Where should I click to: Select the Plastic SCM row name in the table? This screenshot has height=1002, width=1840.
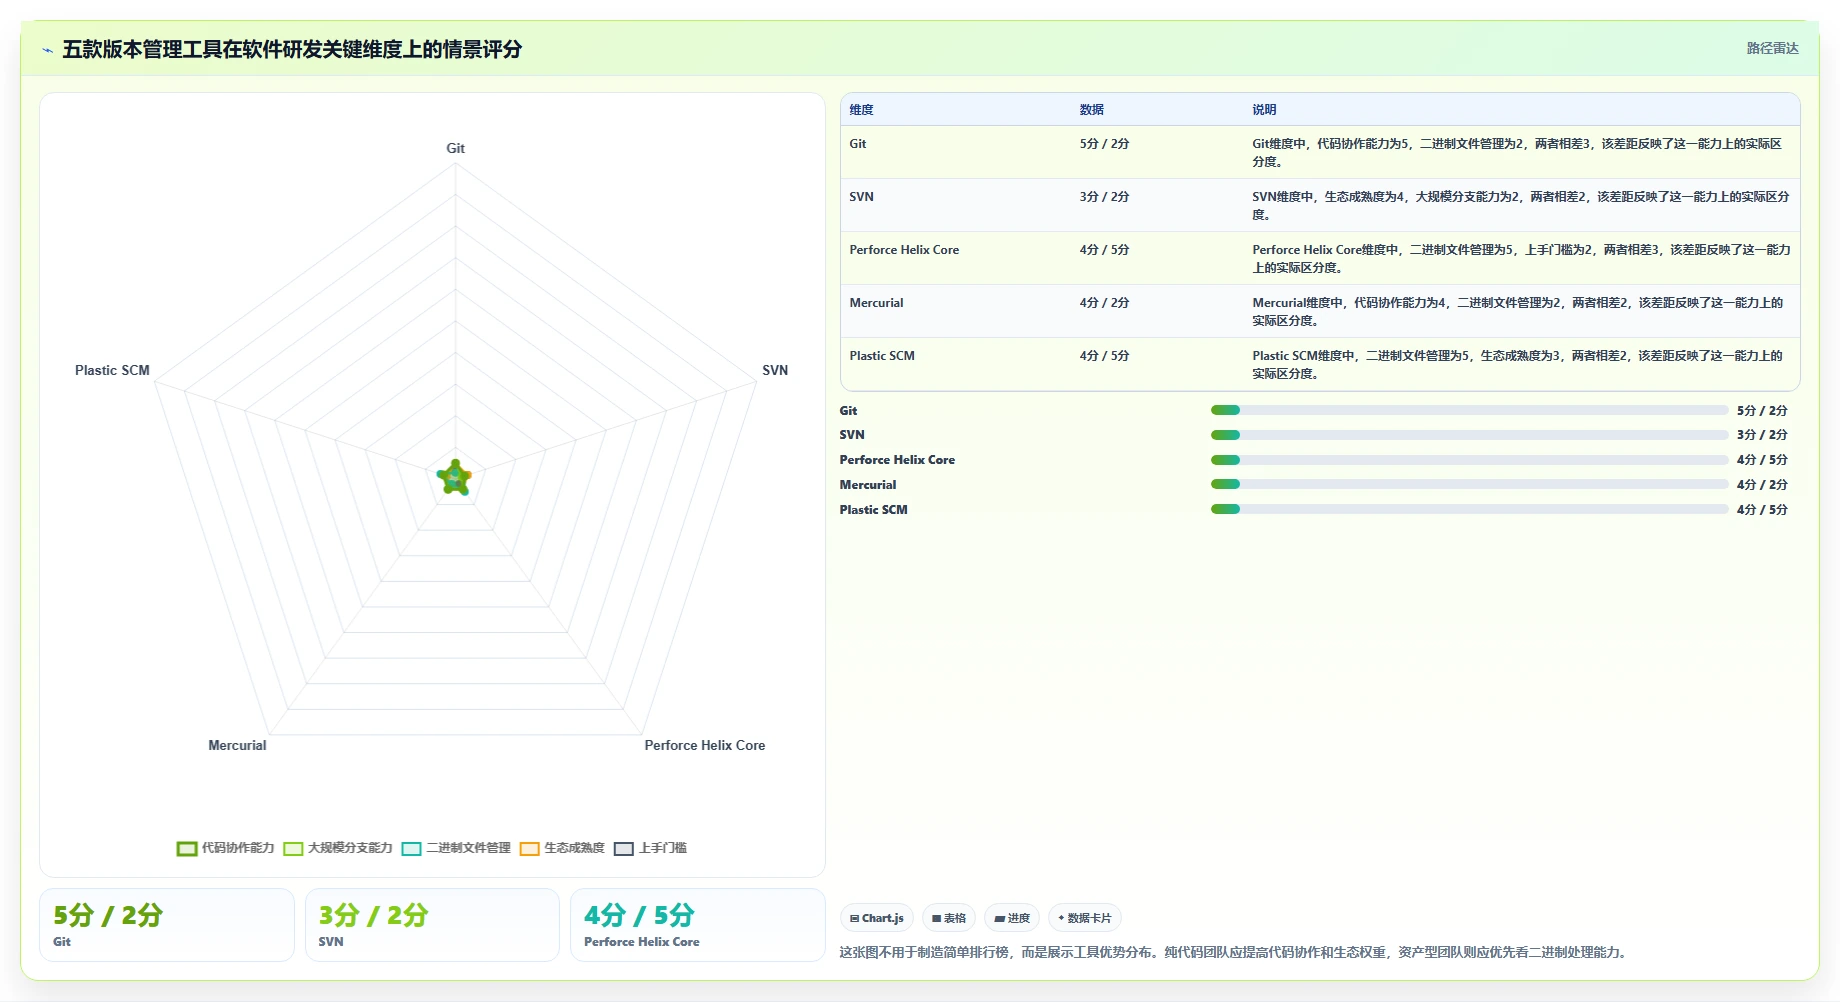pos(882,356)
